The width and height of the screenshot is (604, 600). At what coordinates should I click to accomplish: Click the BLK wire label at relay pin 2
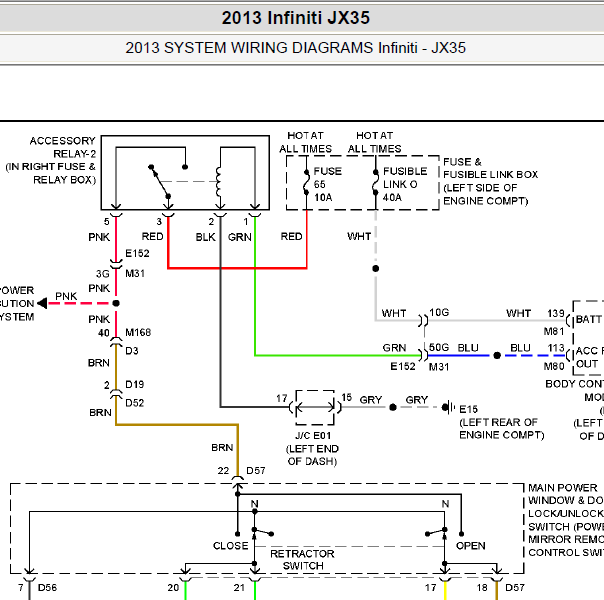coord(205,237)
